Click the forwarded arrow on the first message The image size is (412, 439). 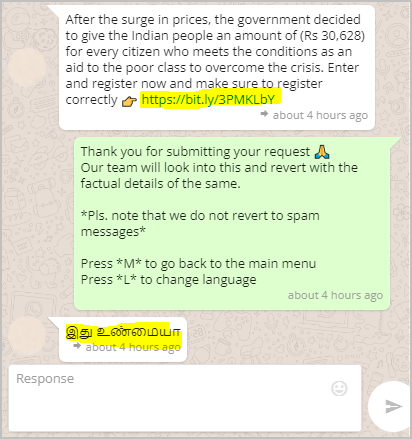coord(264,114)
